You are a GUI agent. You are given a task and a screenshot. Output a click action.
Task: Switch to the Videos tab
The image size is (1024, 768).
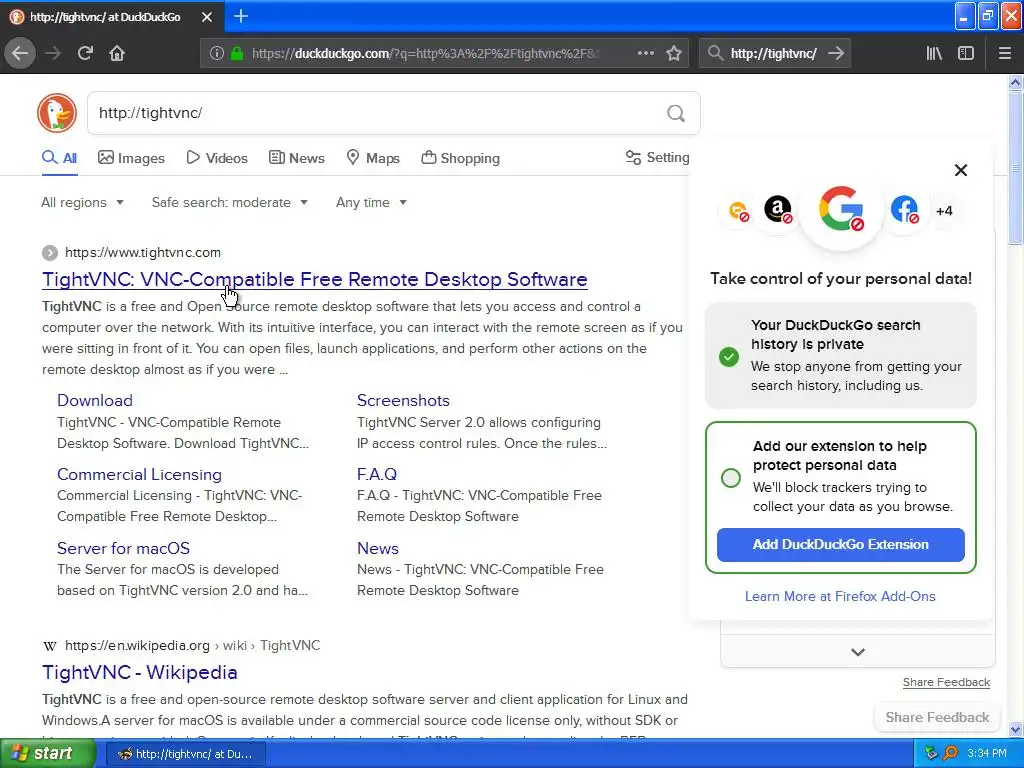(217, 158)
